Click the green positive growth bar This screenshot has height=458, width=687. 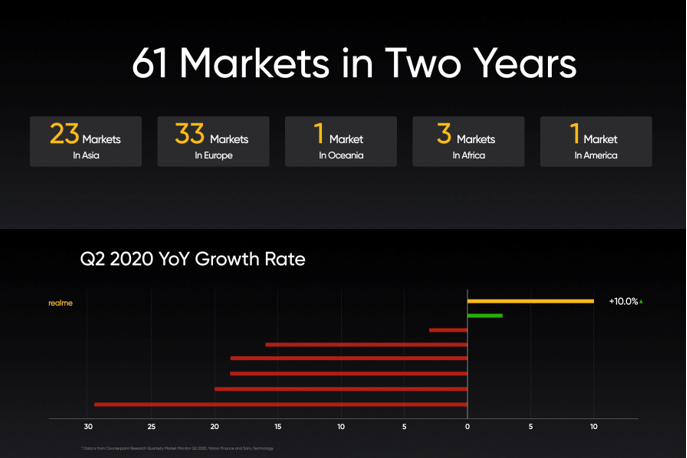(x=485, y=316)
